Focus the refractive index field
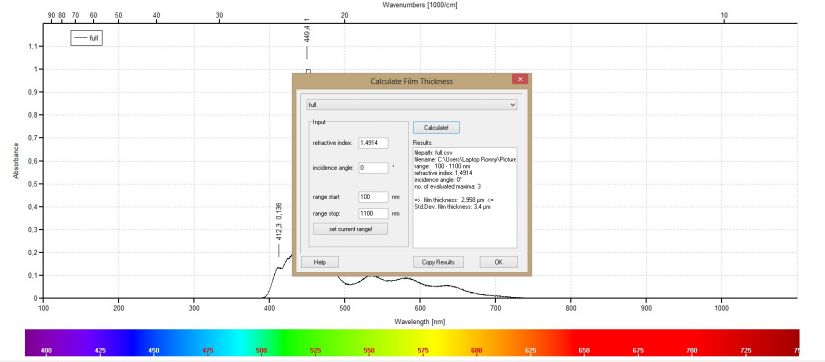The width and height of the screenshot is (825, 362). [x=373, y=143]
